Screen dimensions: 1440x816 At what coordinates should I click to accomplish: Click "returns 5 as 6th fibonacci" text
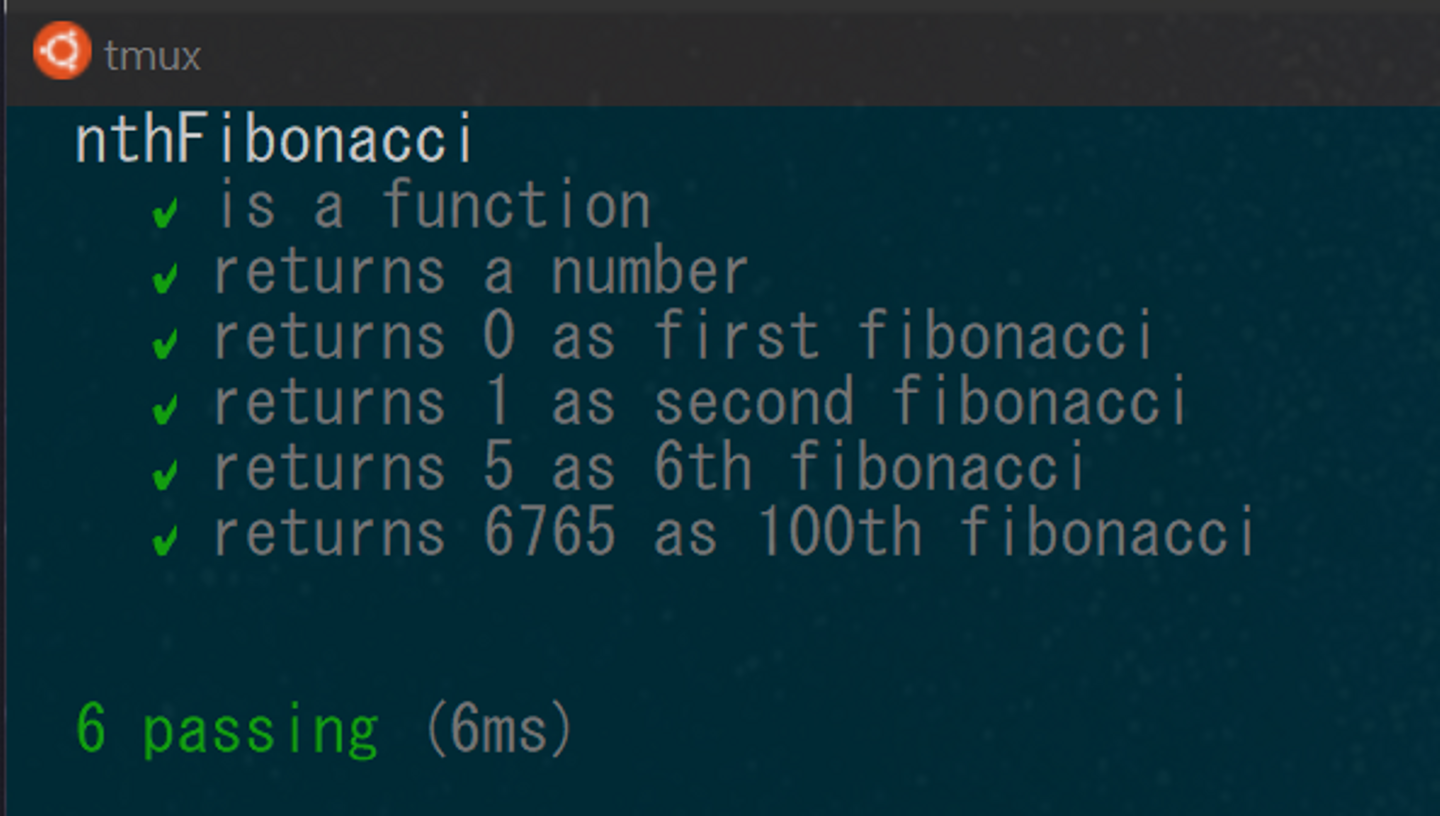(x=650, y=468)
